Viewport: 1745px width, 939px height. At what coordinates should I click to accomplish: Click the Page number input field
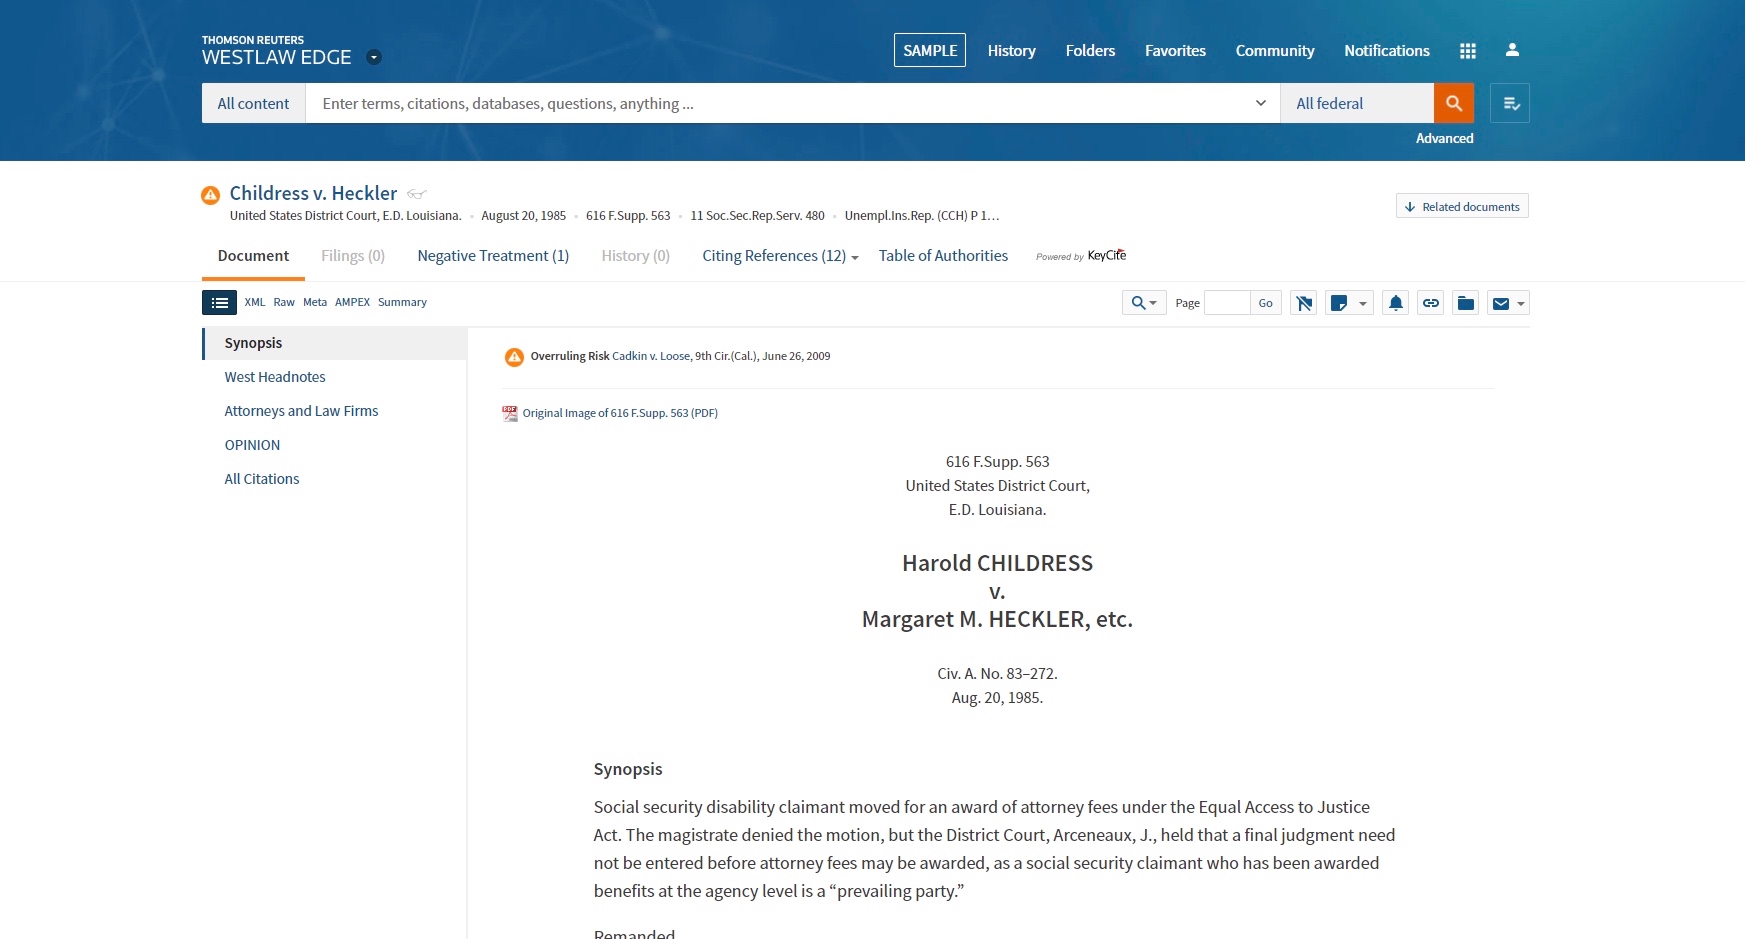pos(1227,303)
